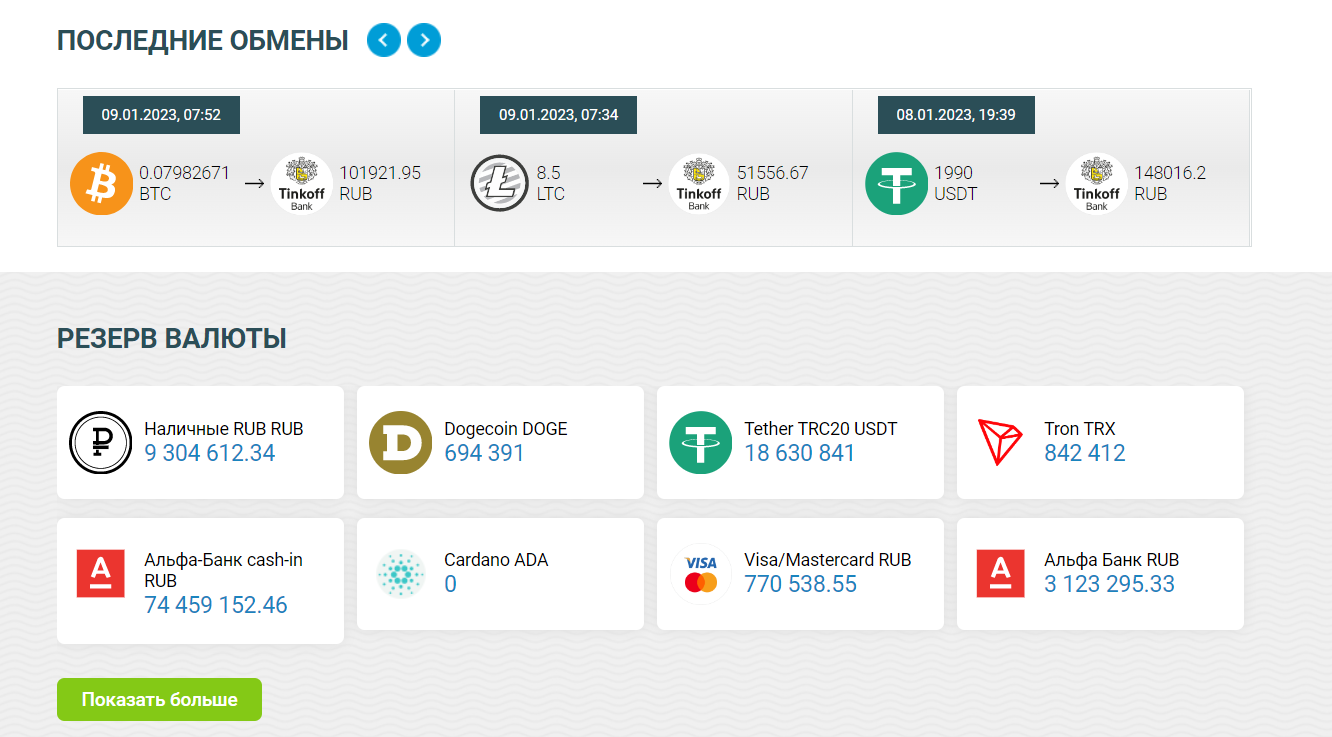Click the Litecoin coin icon
1332x737 pixels.
pyautogui.click(x=498, y=183)
